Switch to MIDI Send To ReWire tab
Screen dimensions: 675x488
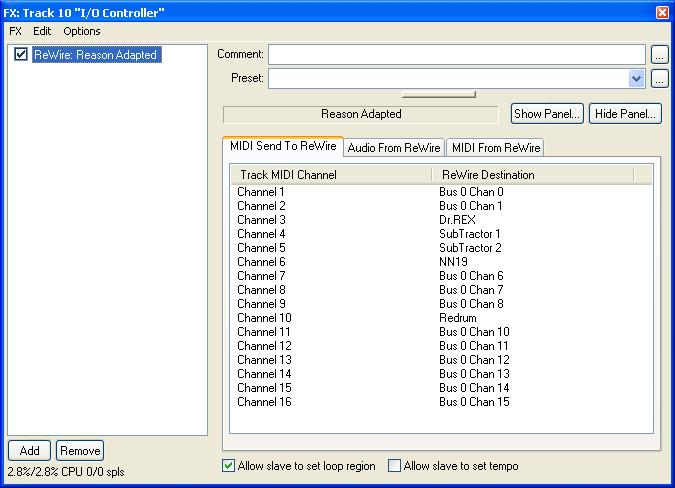(x=283, y=146)
